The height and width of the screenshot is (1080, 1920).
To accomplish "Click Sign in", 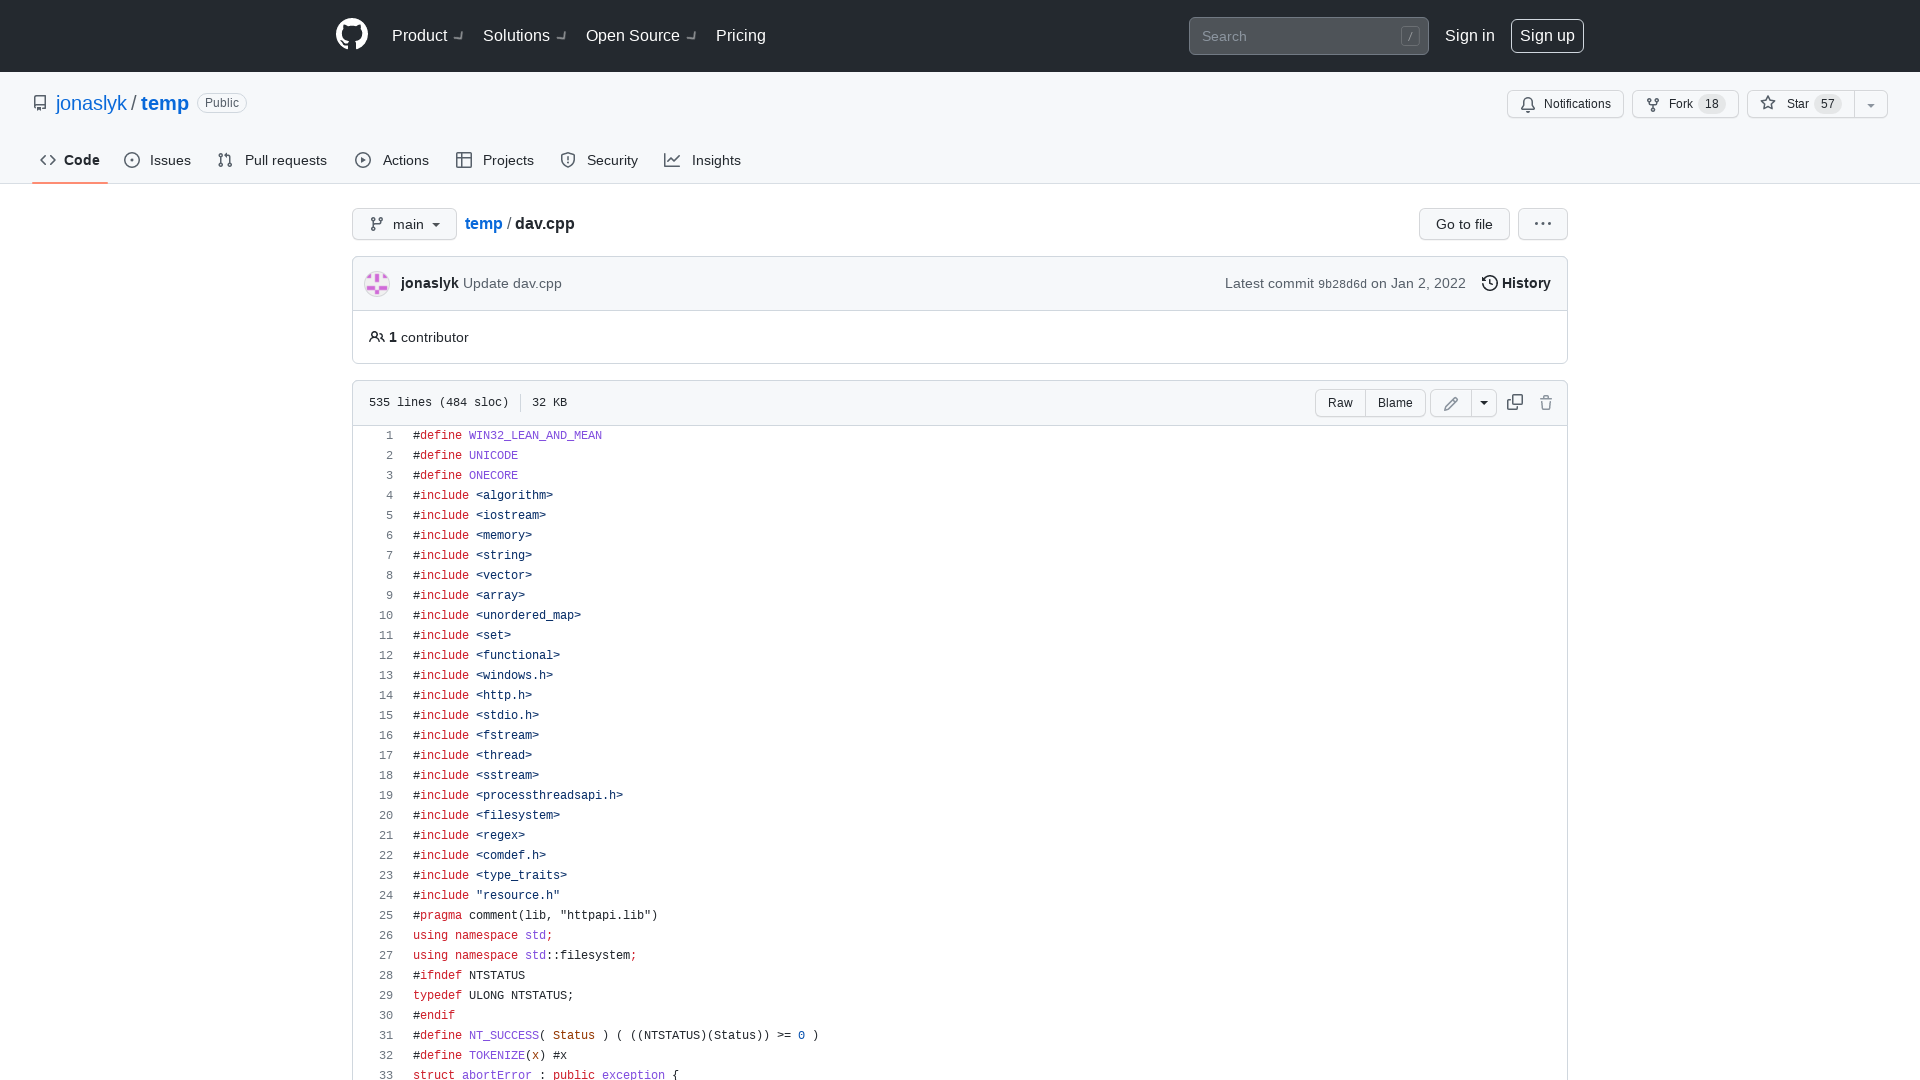I will [x=1470, y=35].
